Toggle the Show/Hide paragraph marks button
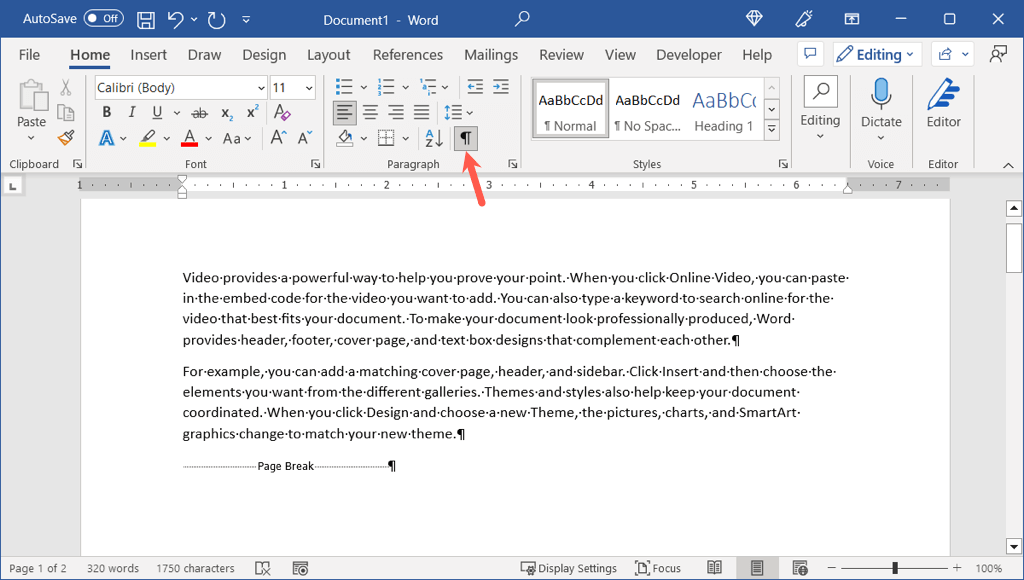This screenshot has width=1024, height=580. pyautogui.click(x=465, y=138)
